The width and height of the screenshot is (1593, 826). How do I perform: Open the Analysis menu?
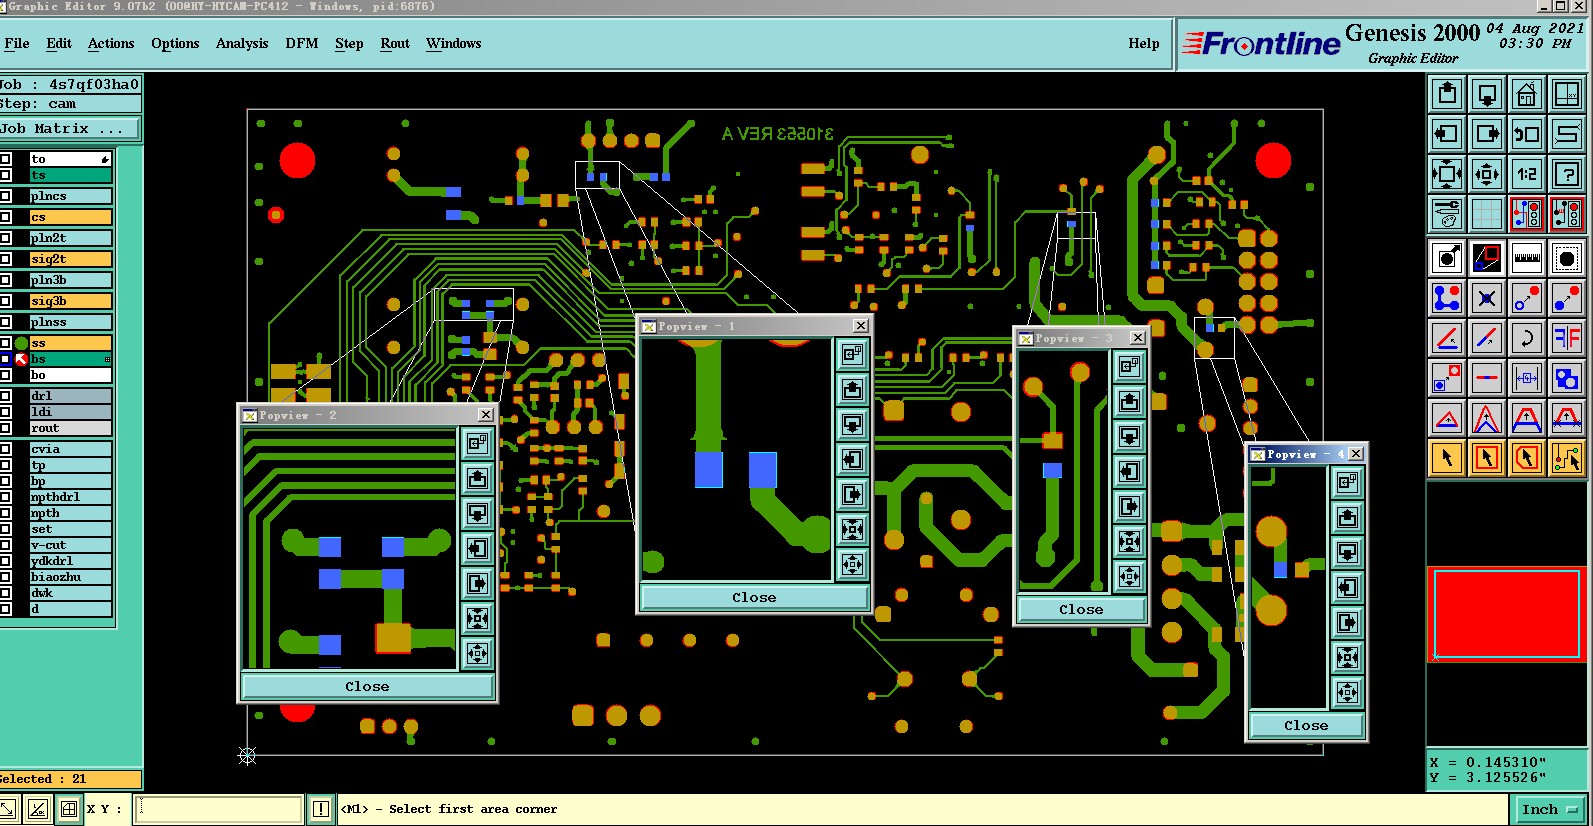pyautogui.click(x=242, y=43)
